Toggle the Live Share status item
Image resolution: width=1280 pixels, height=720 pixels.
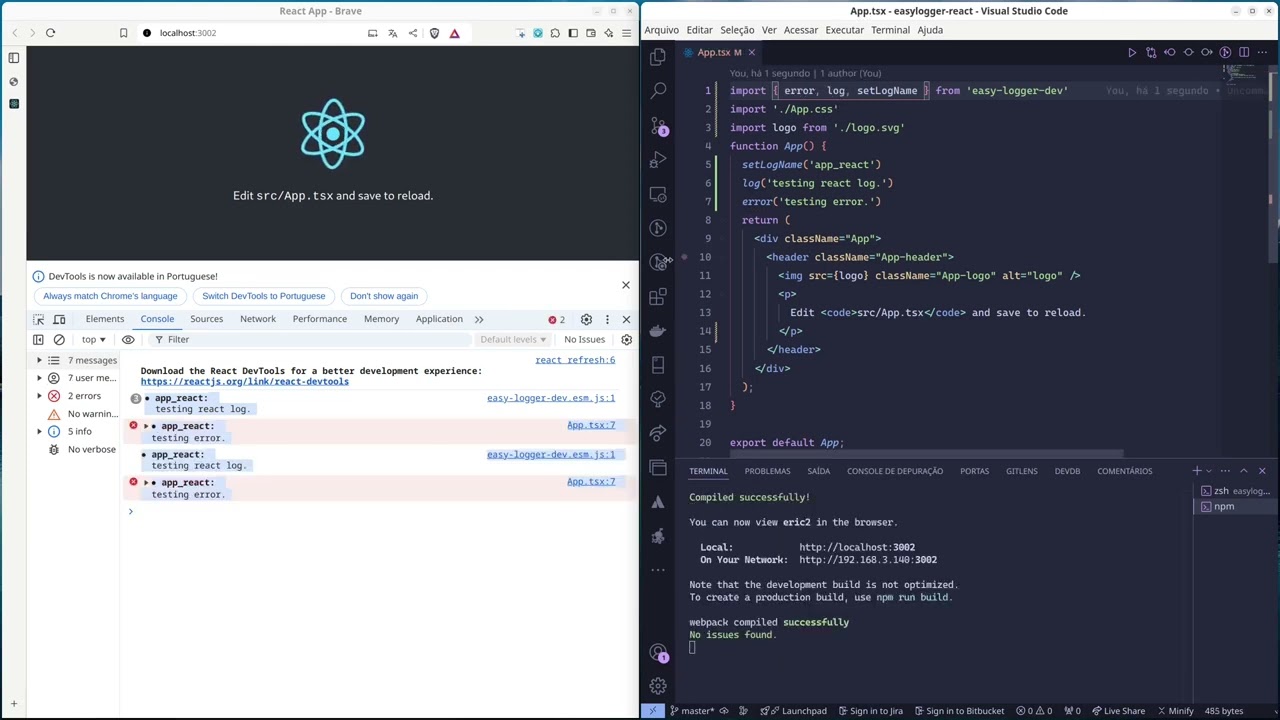tap(1117, 711)
